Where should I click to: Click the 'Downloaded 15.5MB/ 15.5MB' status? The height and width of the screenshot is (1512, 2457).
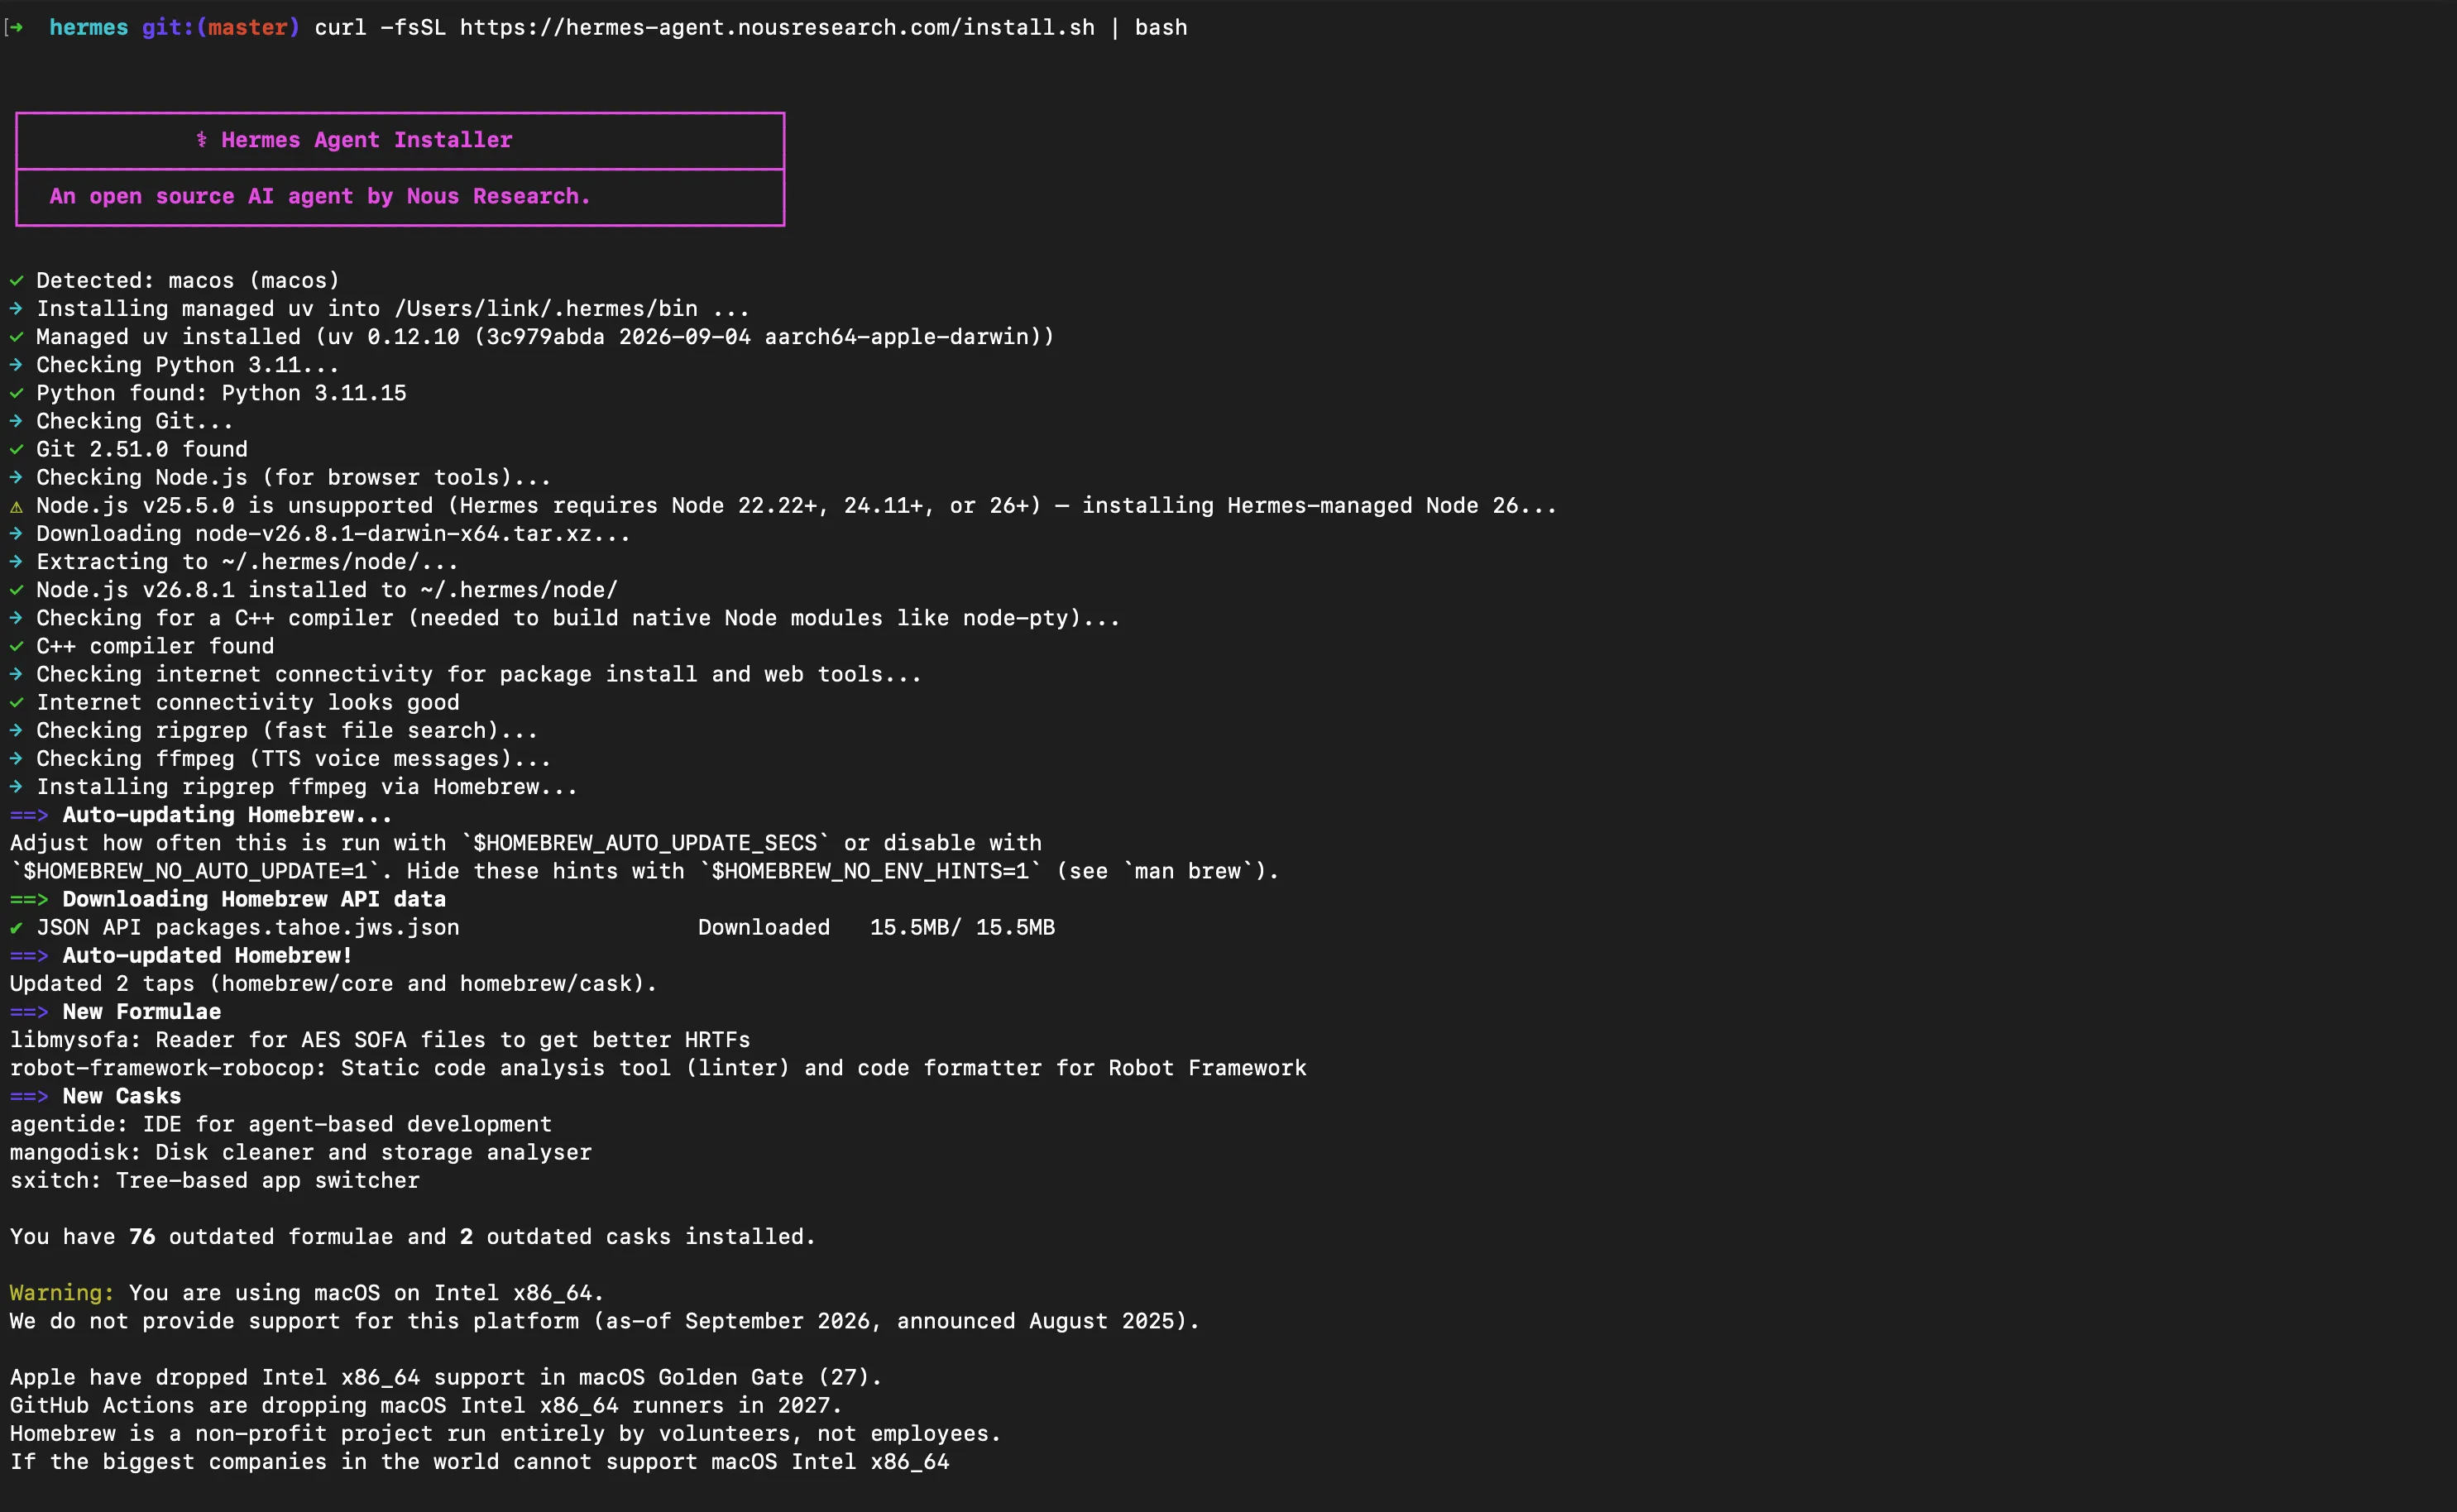pos(876,927)
